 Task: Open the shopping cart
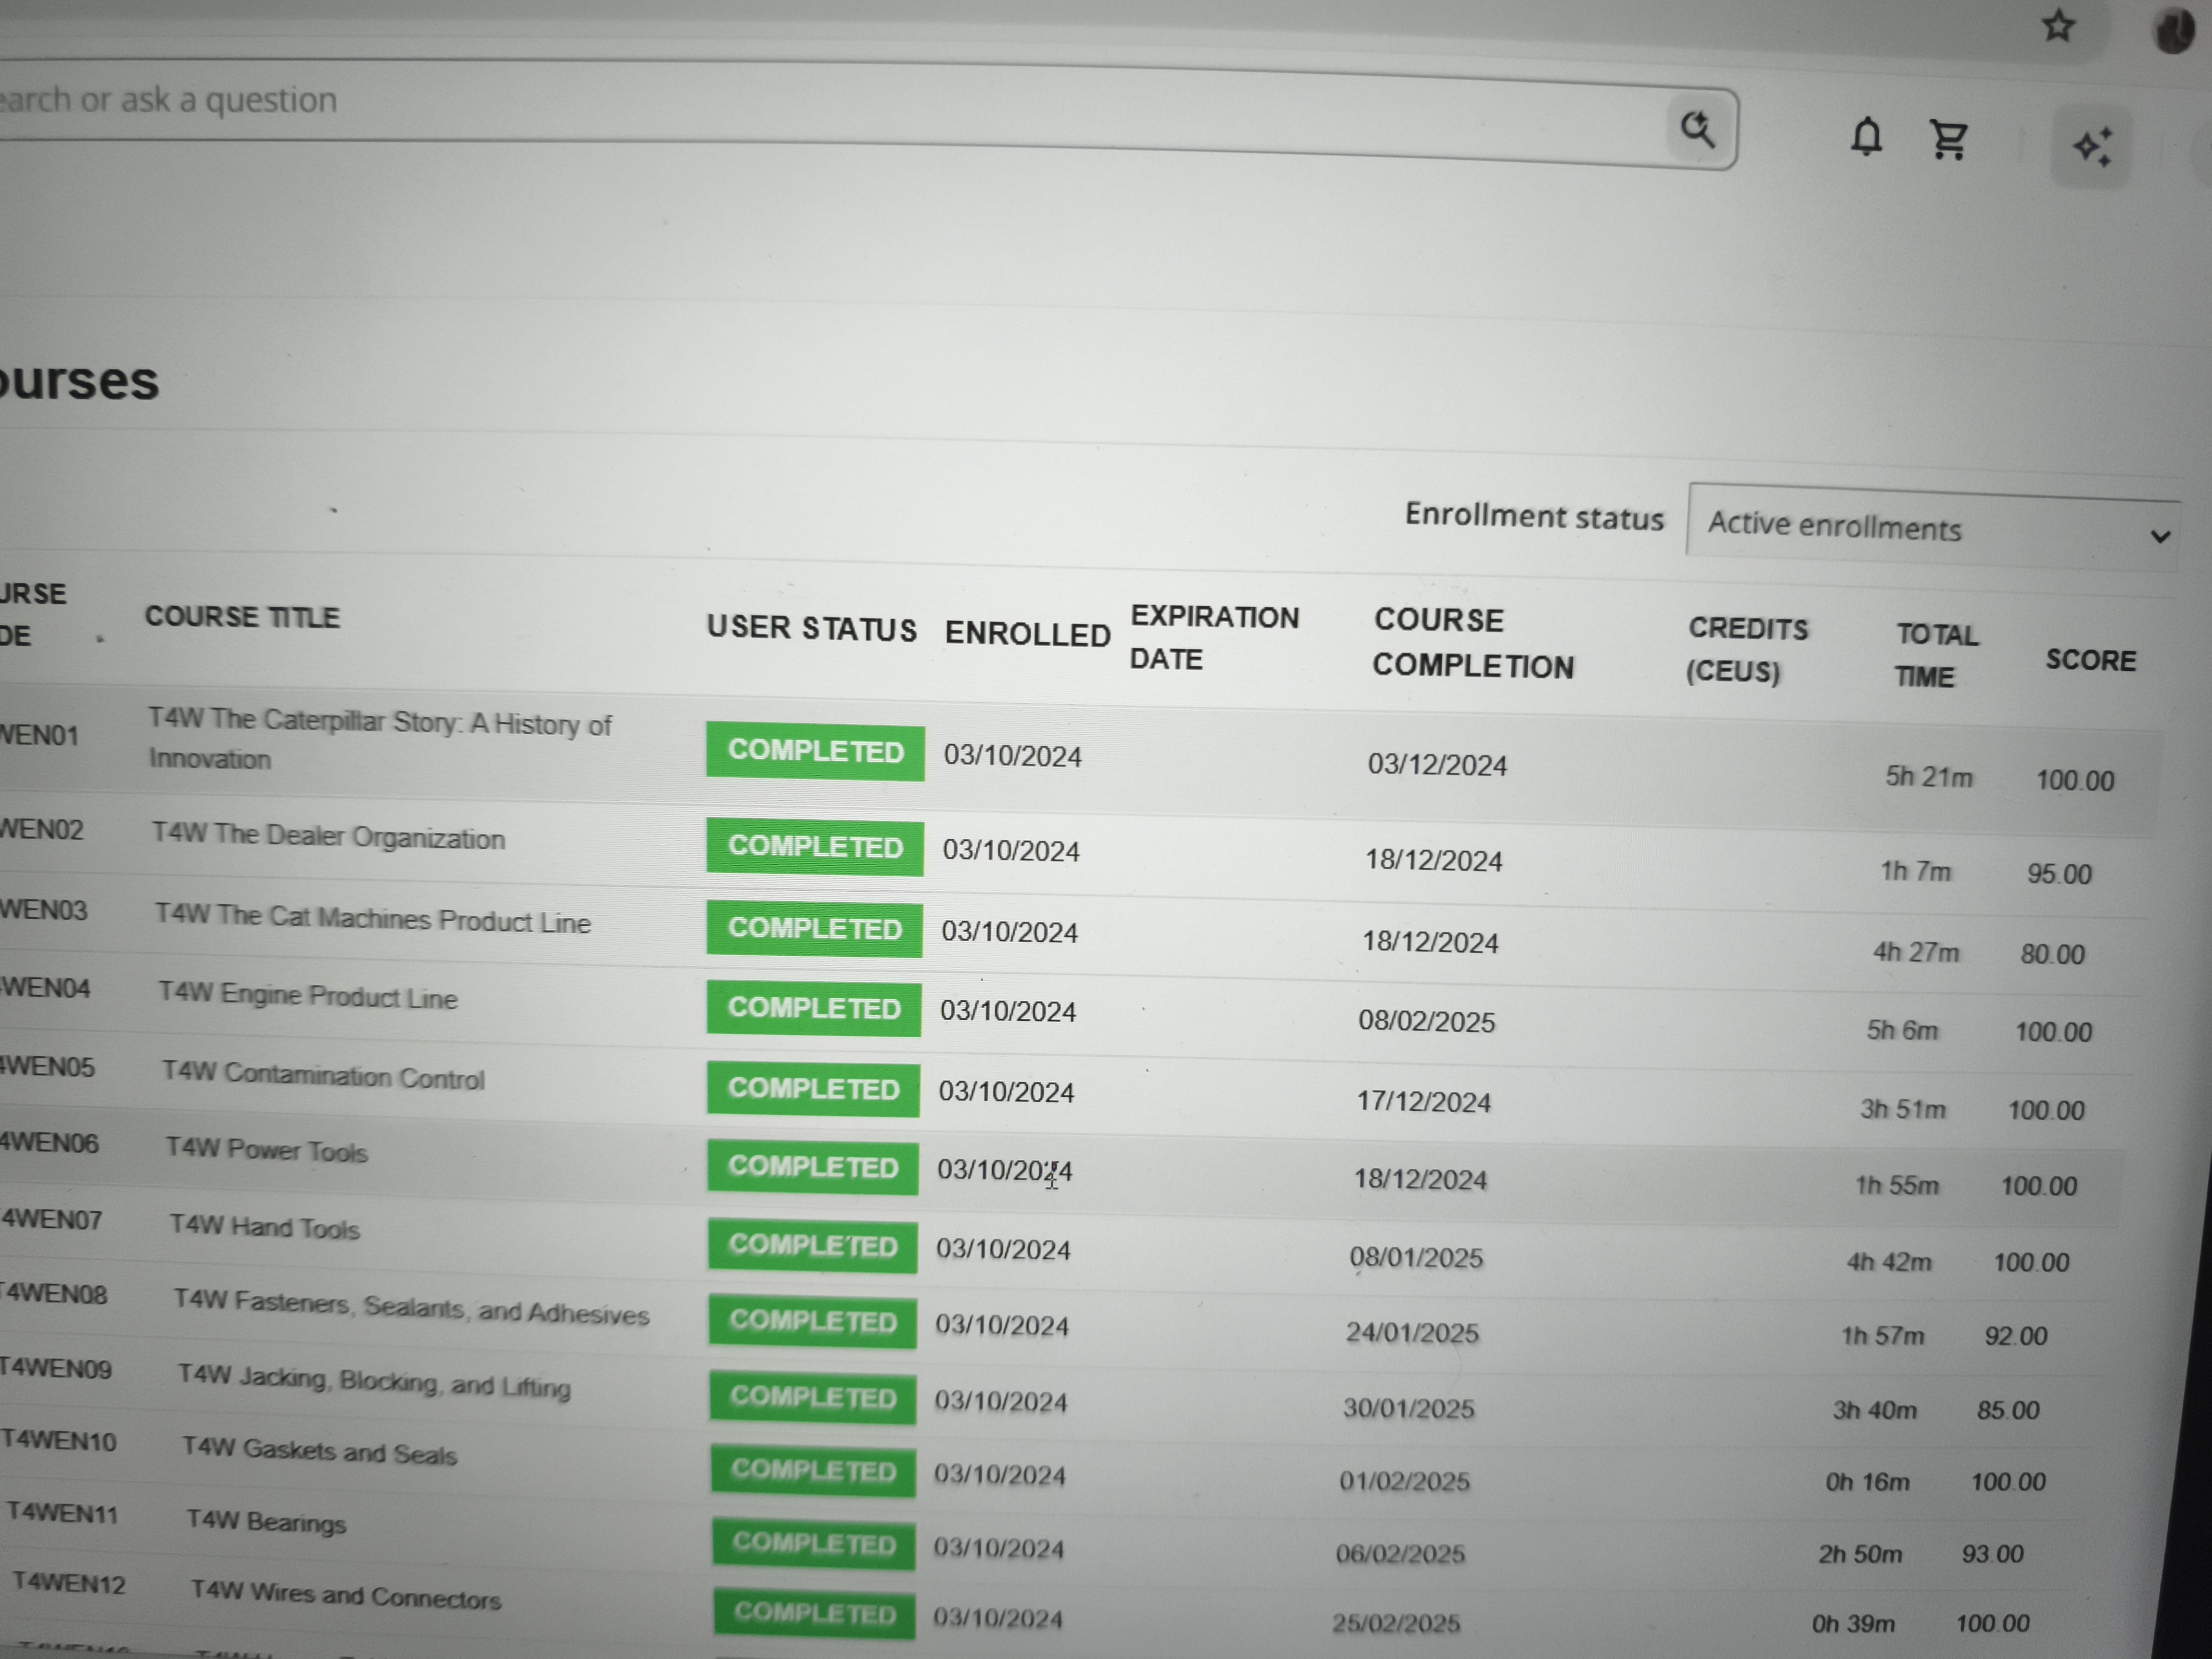coord(1949,140)
